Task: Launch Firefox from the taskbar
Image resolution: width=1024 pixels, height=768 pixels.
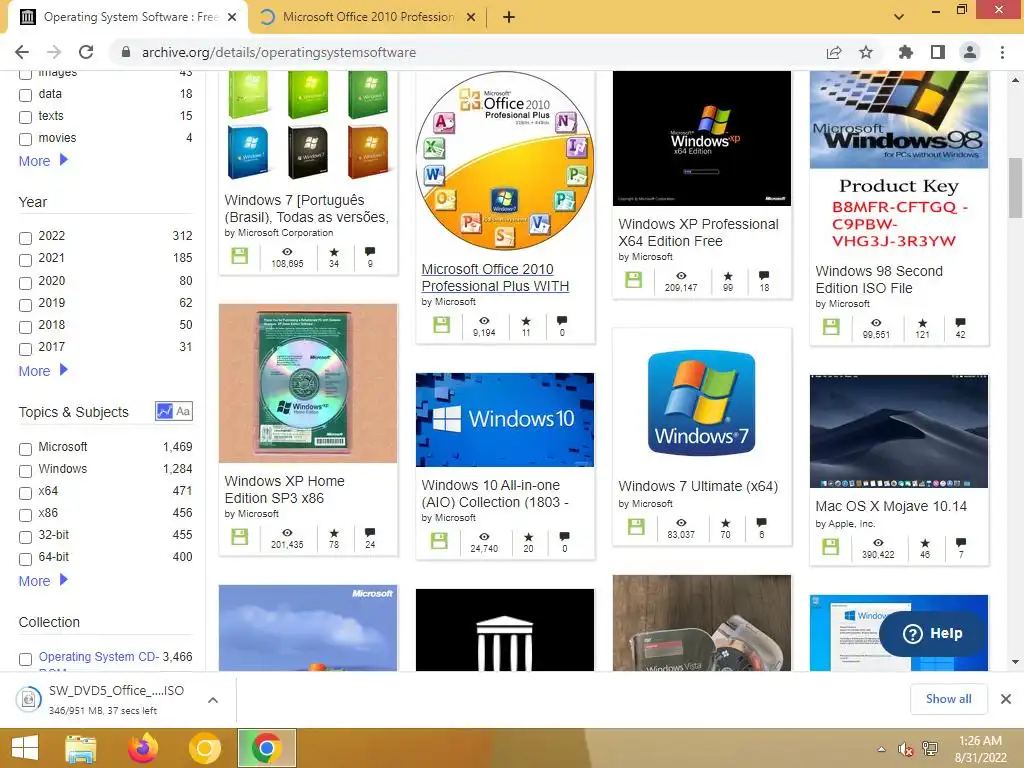Action: [143, 748]
